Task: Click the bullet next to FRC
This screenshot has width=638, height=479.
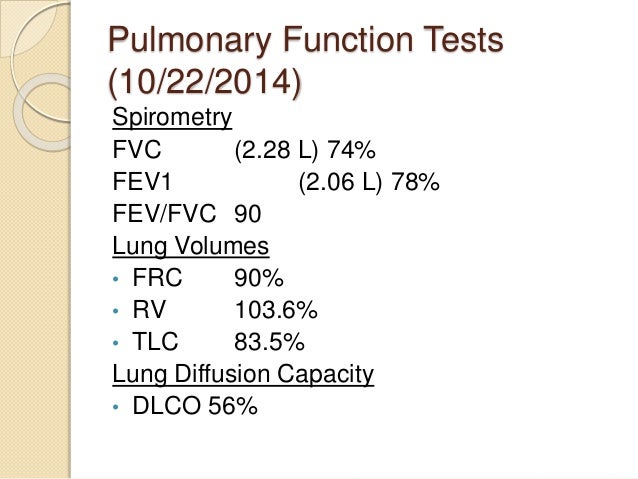Action: tap(116, 279)
